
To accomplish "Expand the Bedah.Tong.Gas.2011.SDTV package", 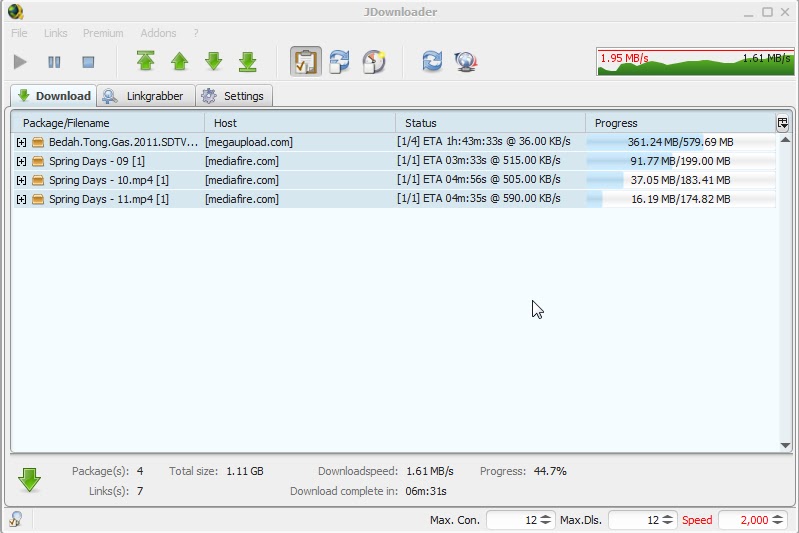I will point(21,142).
